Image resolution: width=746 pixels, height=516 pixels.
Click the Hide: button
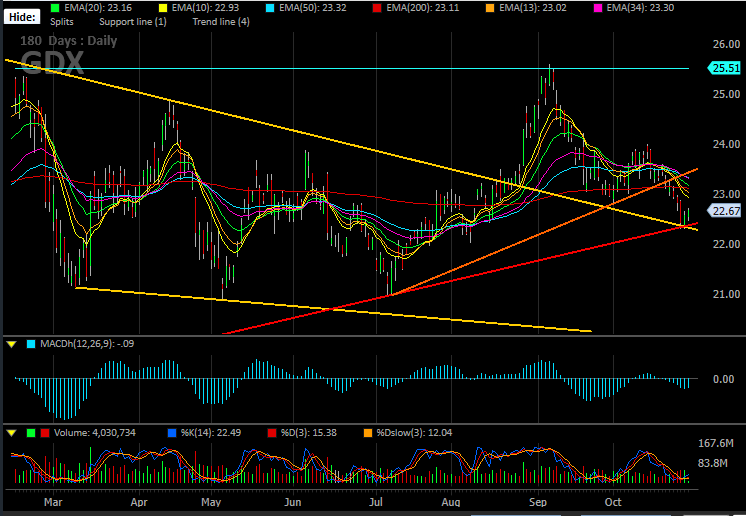pyautogui.click(x=22, y=17)
